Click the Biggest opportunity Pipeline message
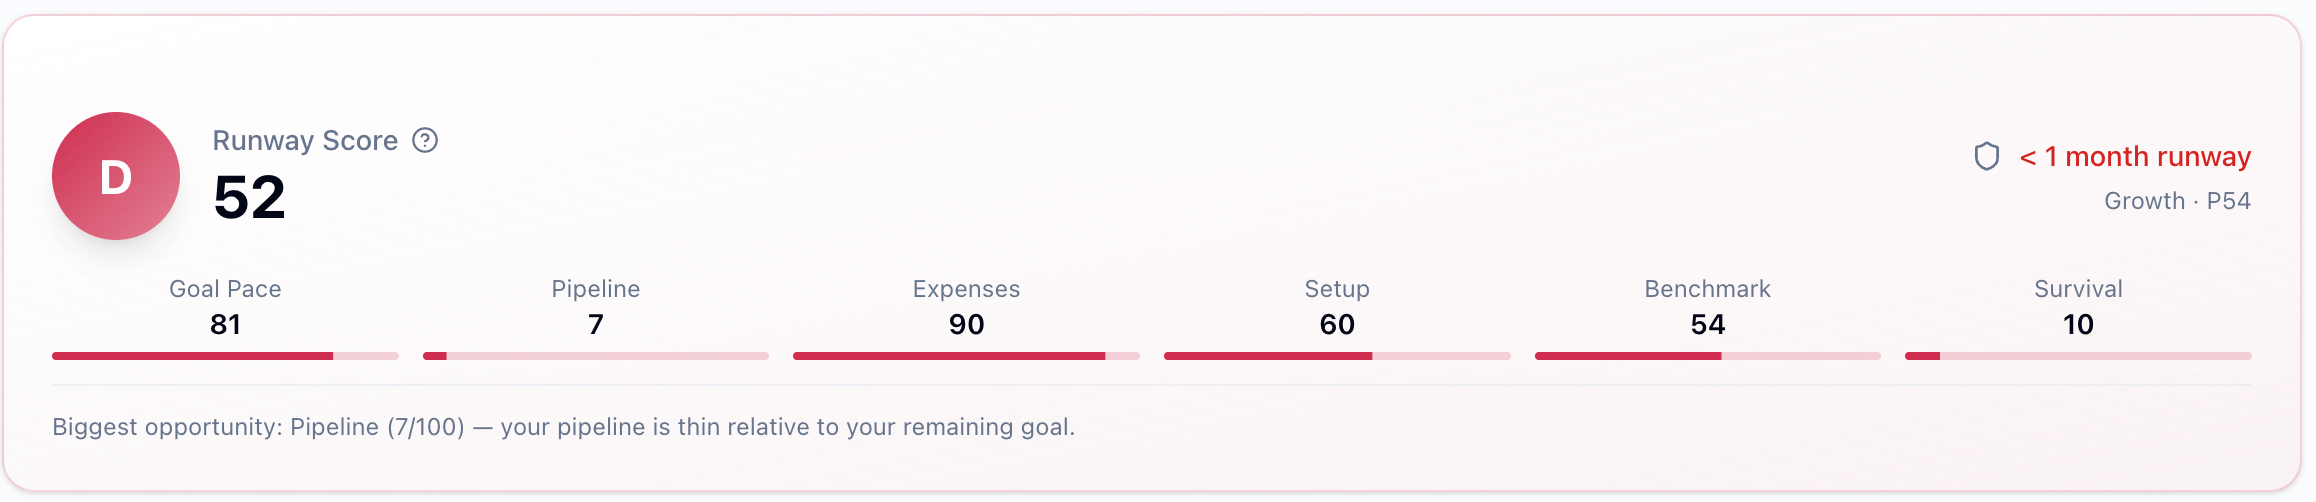 click(x=563, y=427)
